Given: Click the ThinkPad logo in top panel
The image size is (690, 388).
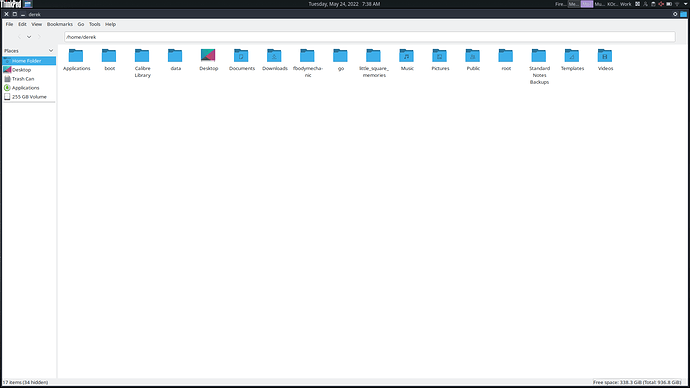Looking at the screenshot, I should (11, 4).
